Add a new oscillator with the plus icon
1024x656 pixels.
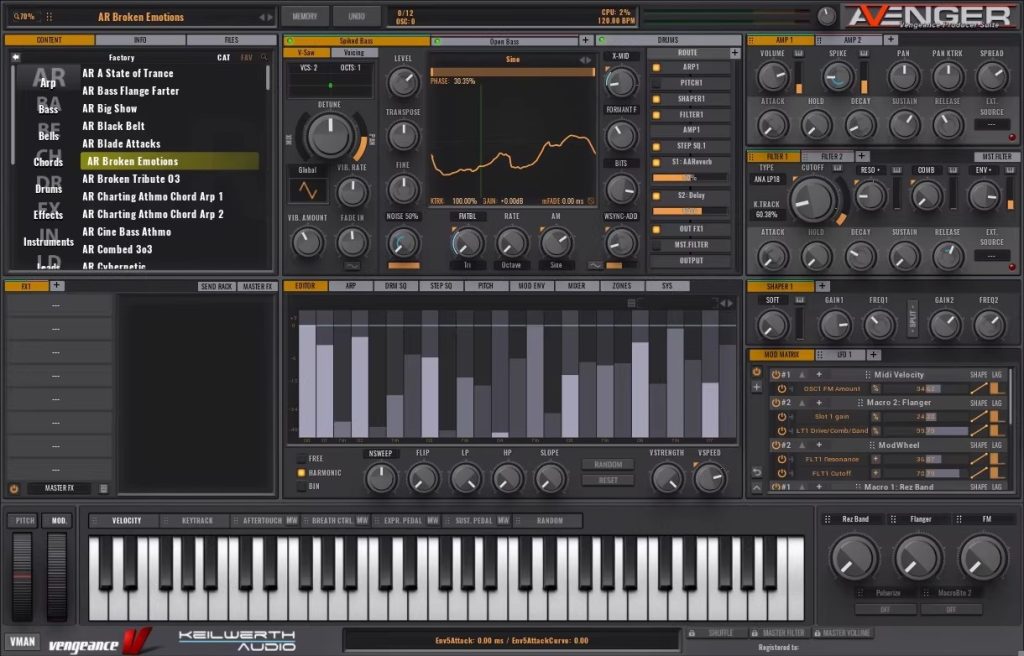585,40
